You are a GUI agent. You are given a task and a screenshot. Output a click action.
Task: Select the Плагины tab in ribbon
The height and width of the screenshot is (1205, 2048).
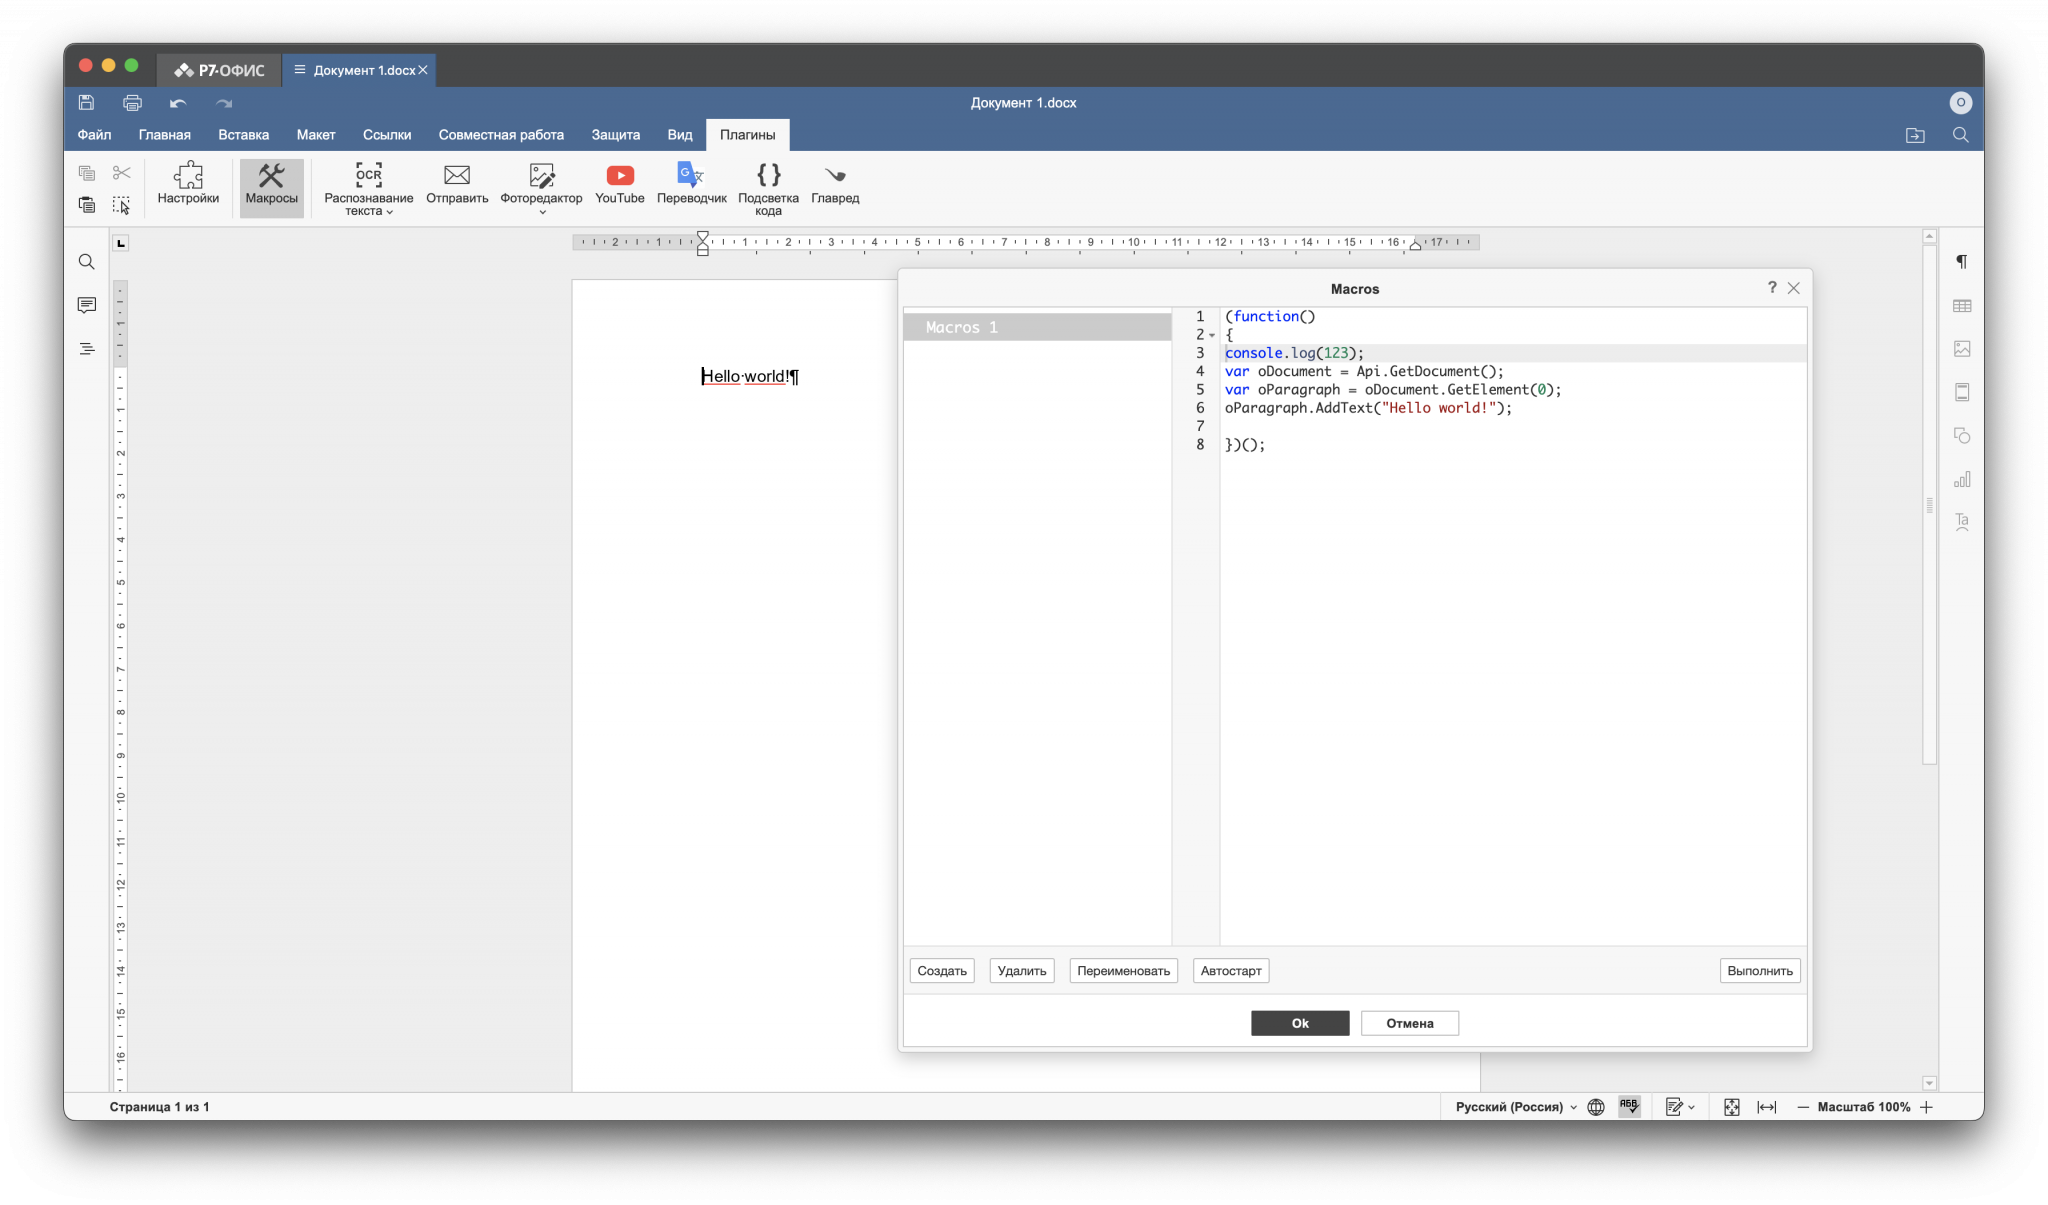point(749,135)
